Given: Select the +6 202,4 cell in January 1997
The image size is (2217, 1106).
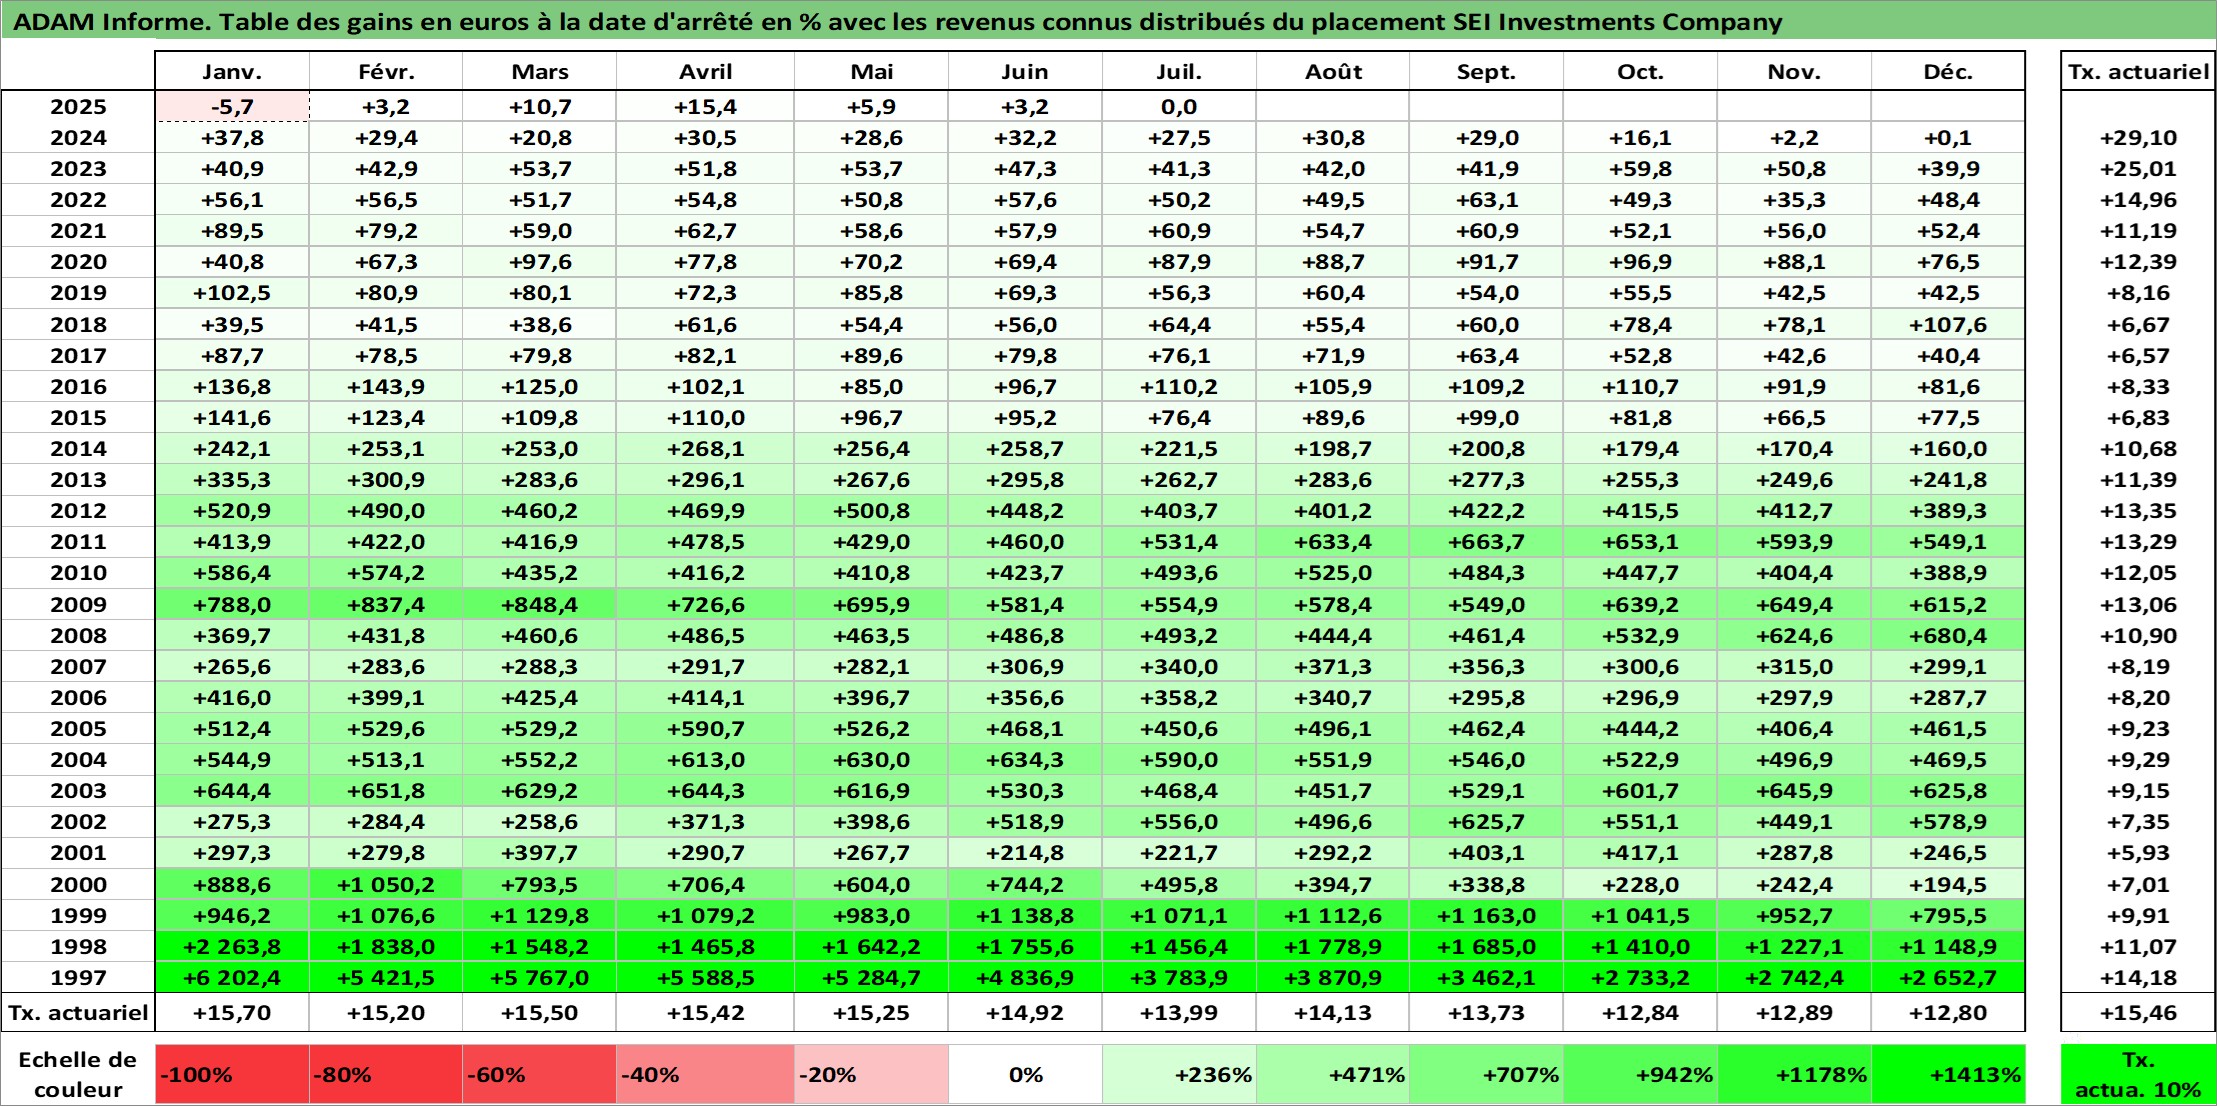Looking at the screenshot, I should coord(232,978).
